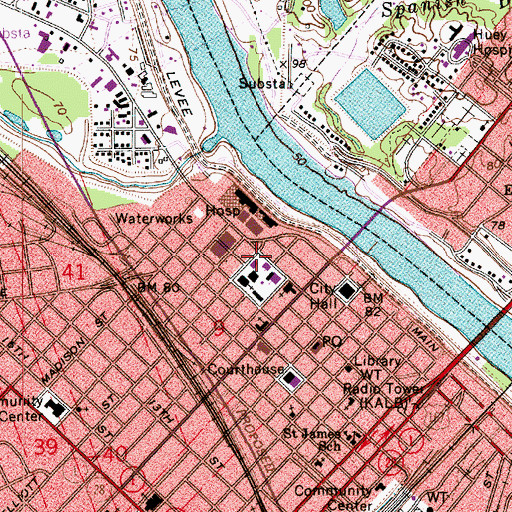Click the Courthouse building symbol
512x512 pixels.
click(292, 379)
